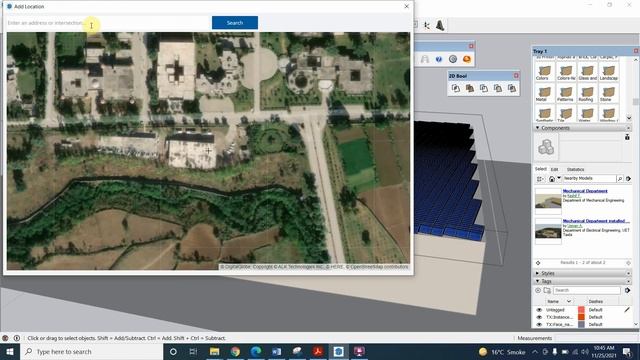The width and height of the screenshot is (640, 360).
Task: Click the orange sphere icon in floating toolbar
Action: tap(467, 59)
